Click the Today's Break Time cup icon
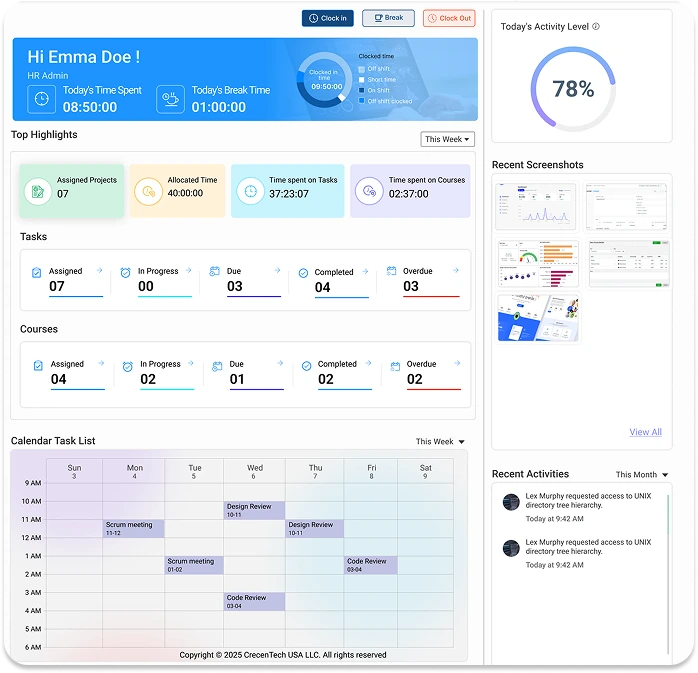 (x=170, y=99)
